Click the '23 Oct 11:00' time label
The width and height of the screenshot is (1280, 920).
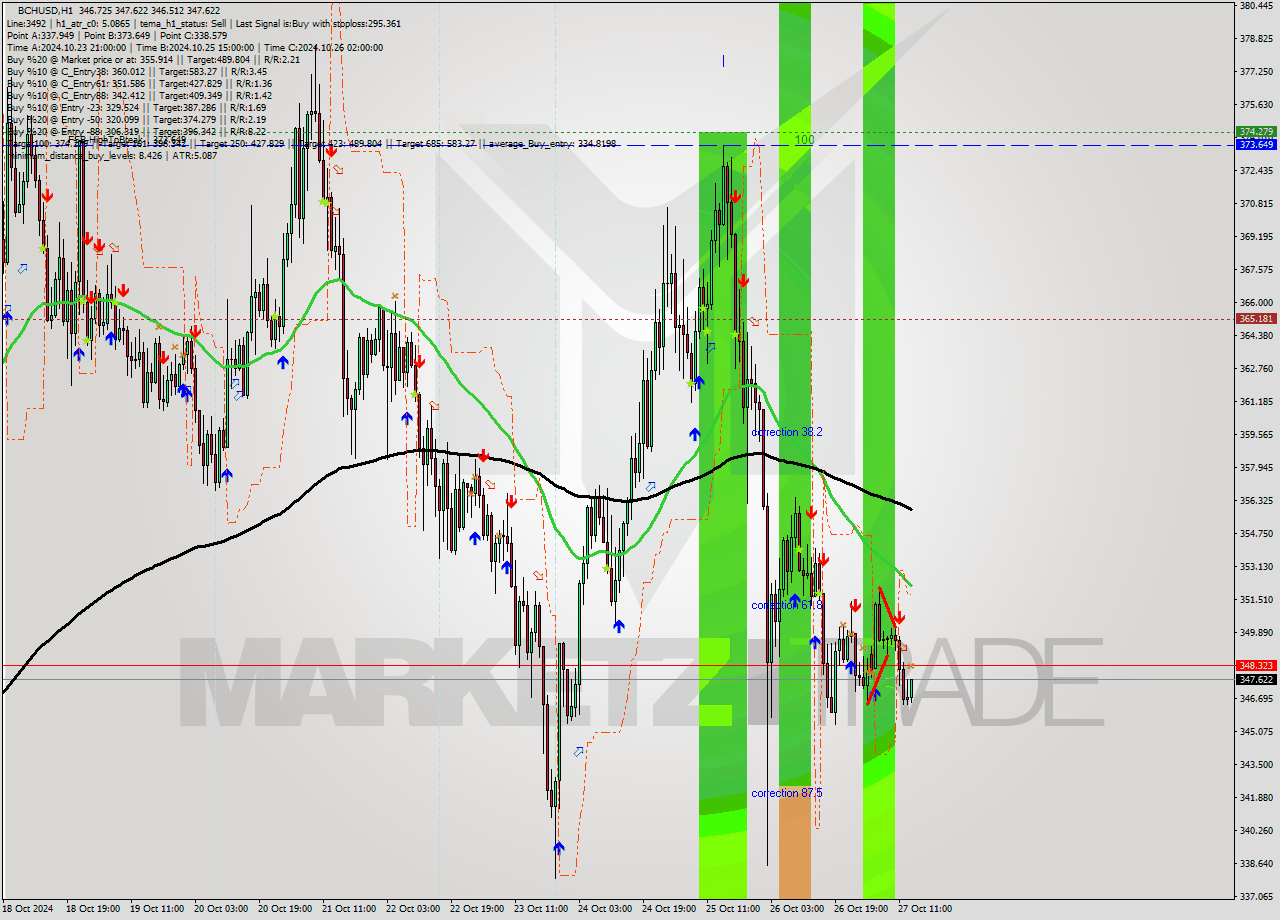point(542,909)
